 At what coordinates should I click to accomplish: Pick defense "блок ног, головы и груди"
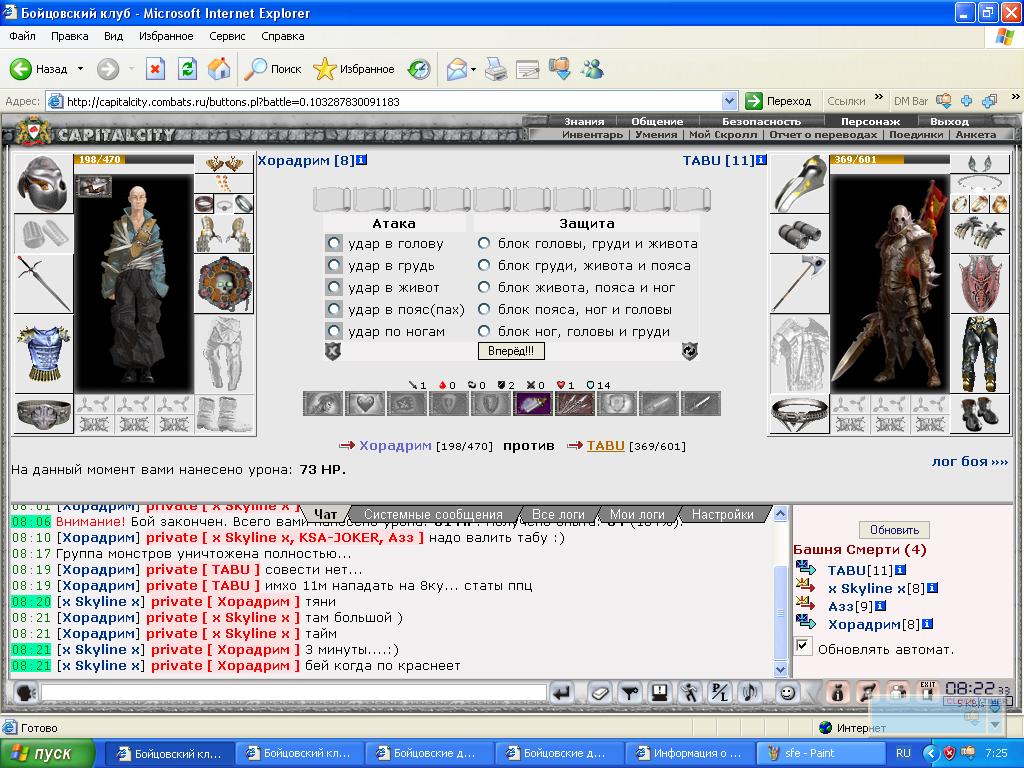point(484,331)
